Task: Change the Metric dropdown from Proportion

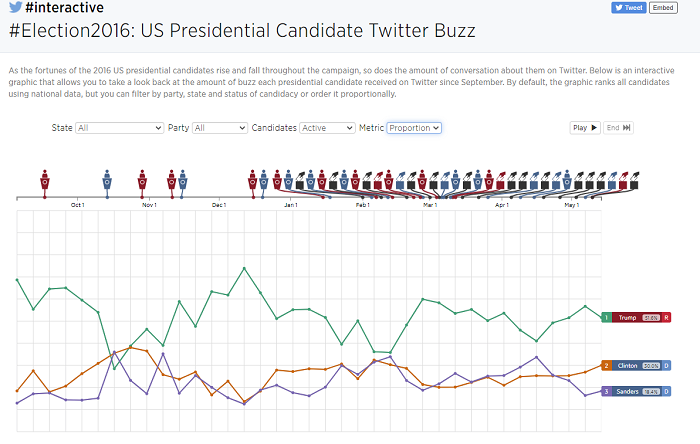Action: click(414, 128)
